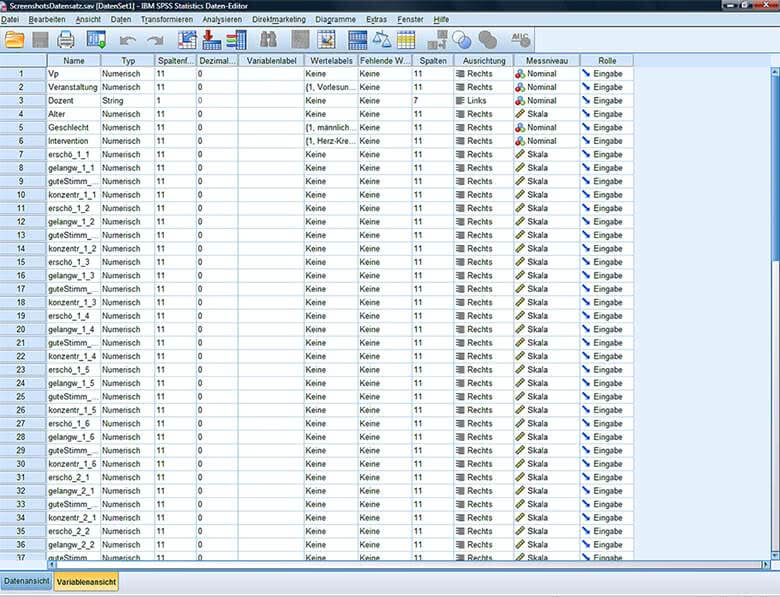Click the Go to Case toolbar icon

[x=188, y=39]
